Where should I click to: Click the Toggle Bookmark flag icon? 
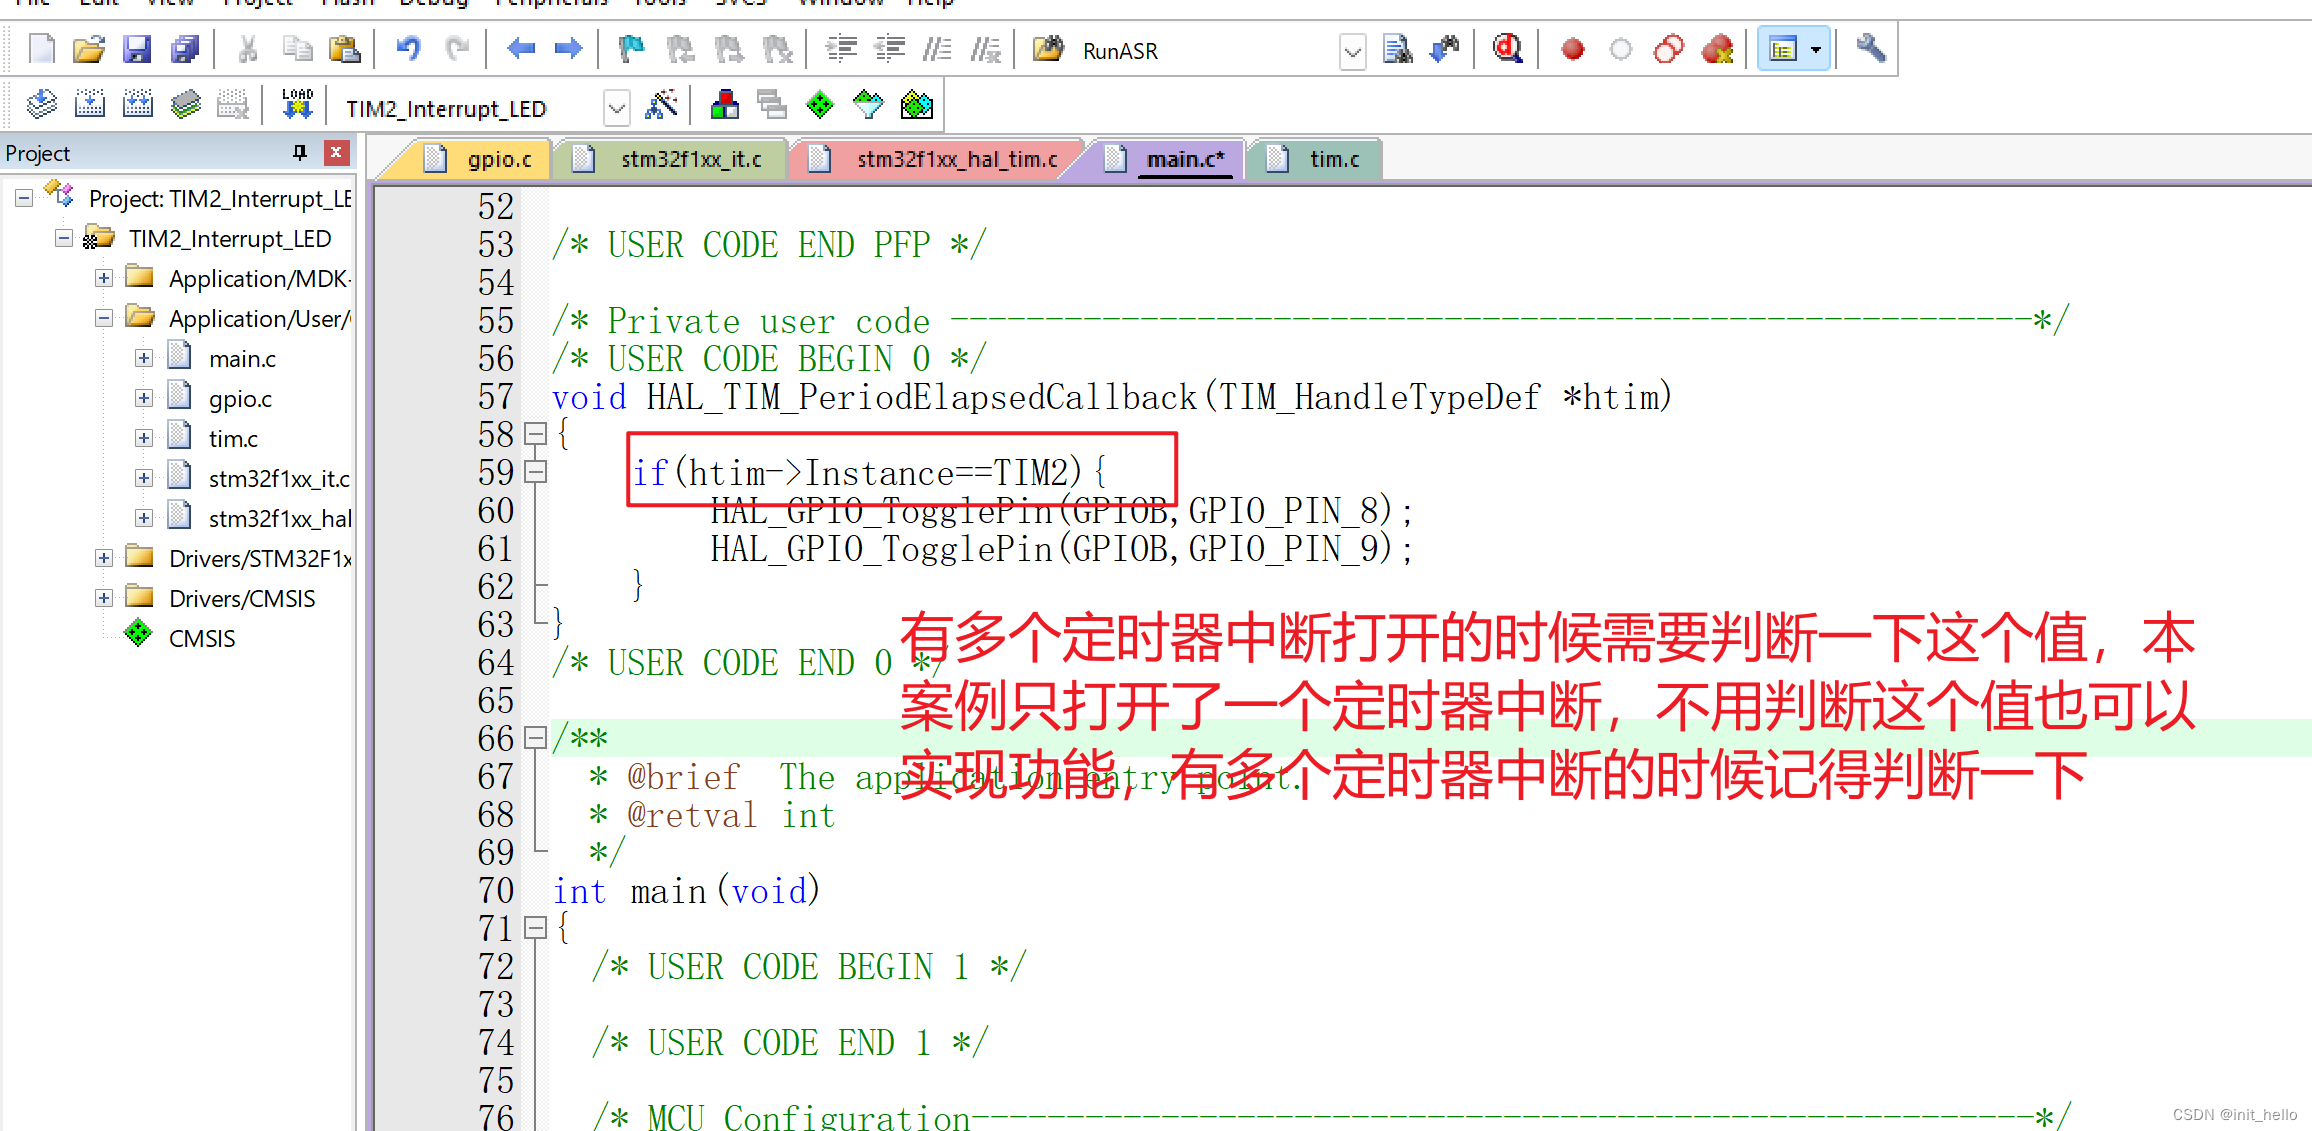tap(631, 49)
